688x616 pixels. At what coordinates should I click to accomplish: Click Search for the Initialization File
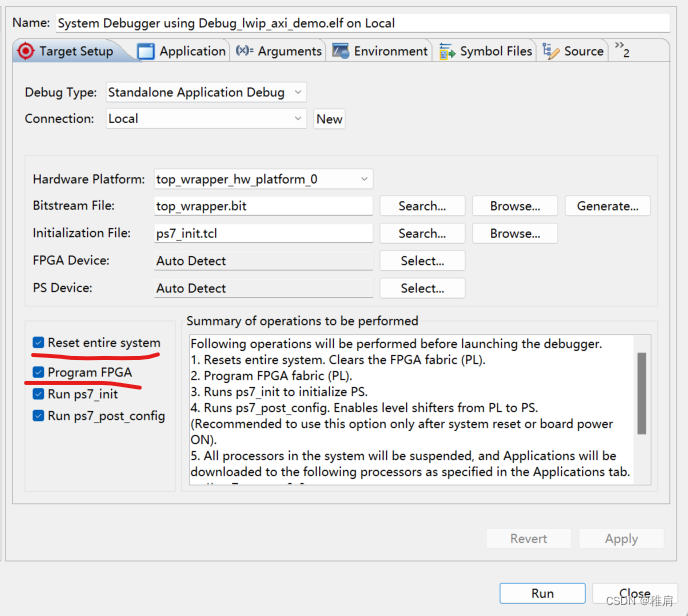click(422, 233)
